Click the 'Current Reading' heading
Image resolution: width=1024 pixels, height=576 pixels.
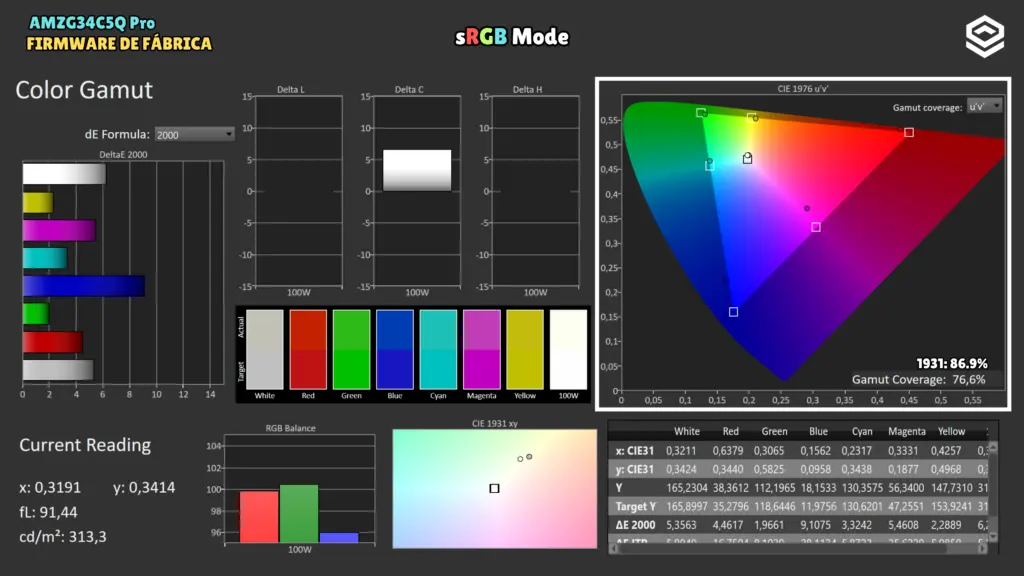[x=85, y=445]
